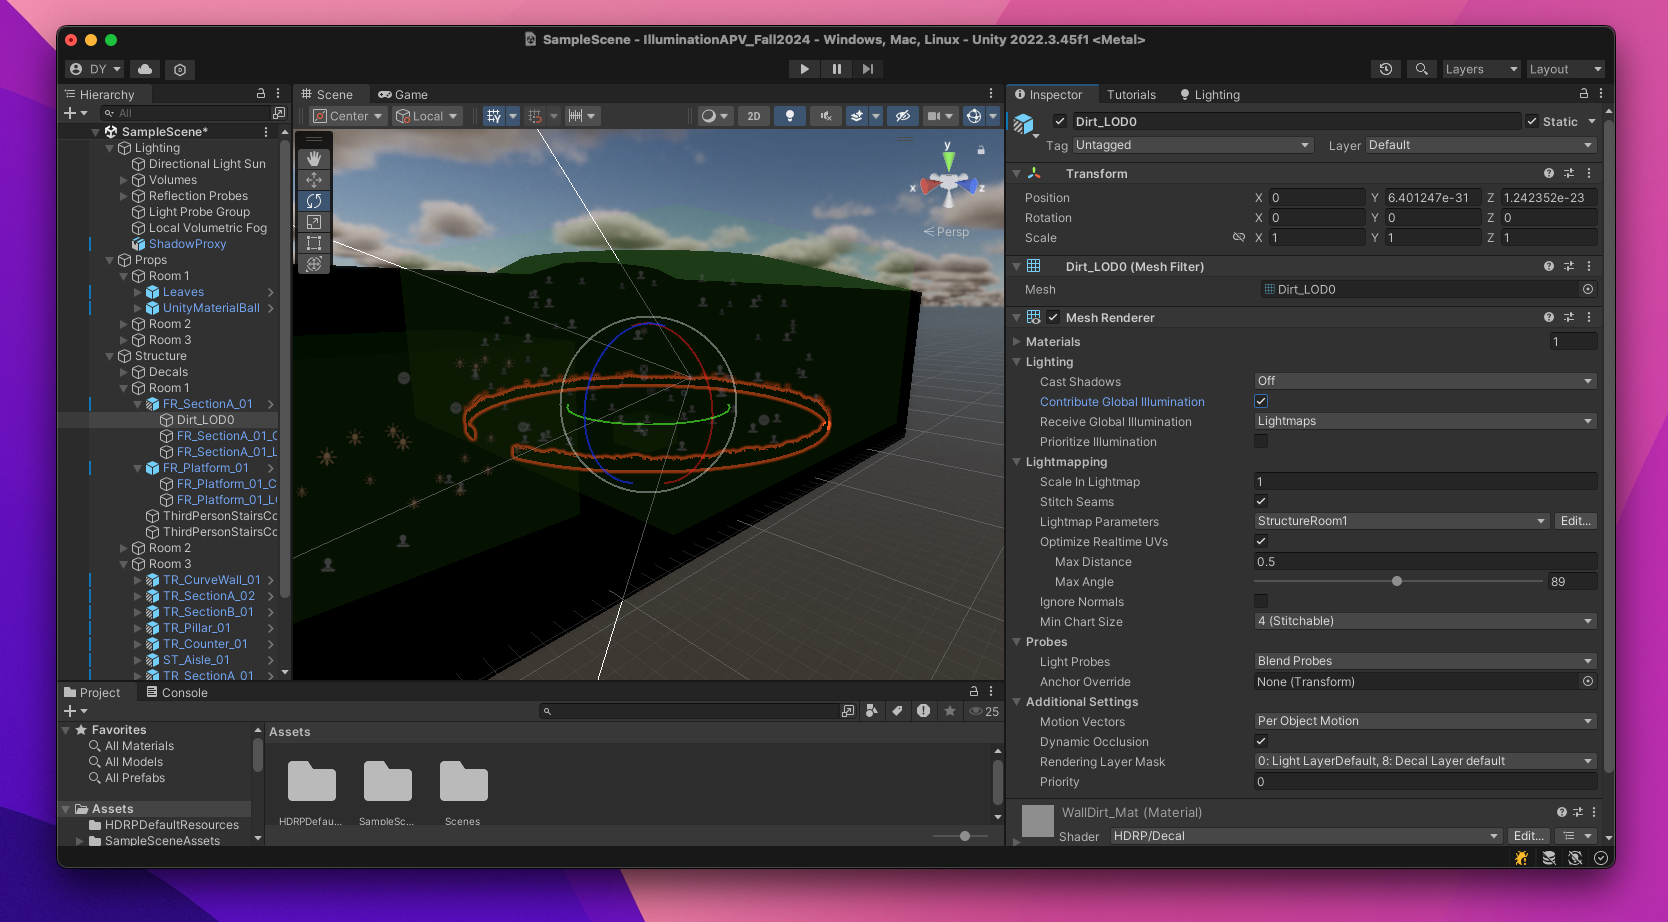This screenshot has height=922, width=1668.
Task: Switch to the Lighting tab
Action: pos(1210,94)
